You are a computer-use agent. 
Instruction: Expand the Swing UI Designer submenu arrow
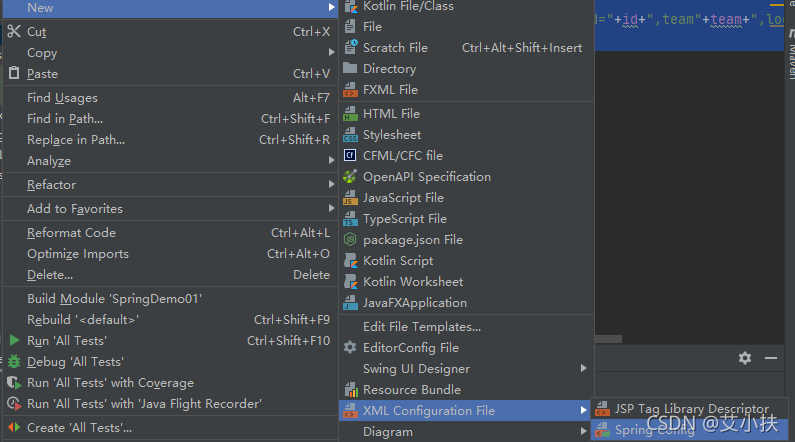584,368
